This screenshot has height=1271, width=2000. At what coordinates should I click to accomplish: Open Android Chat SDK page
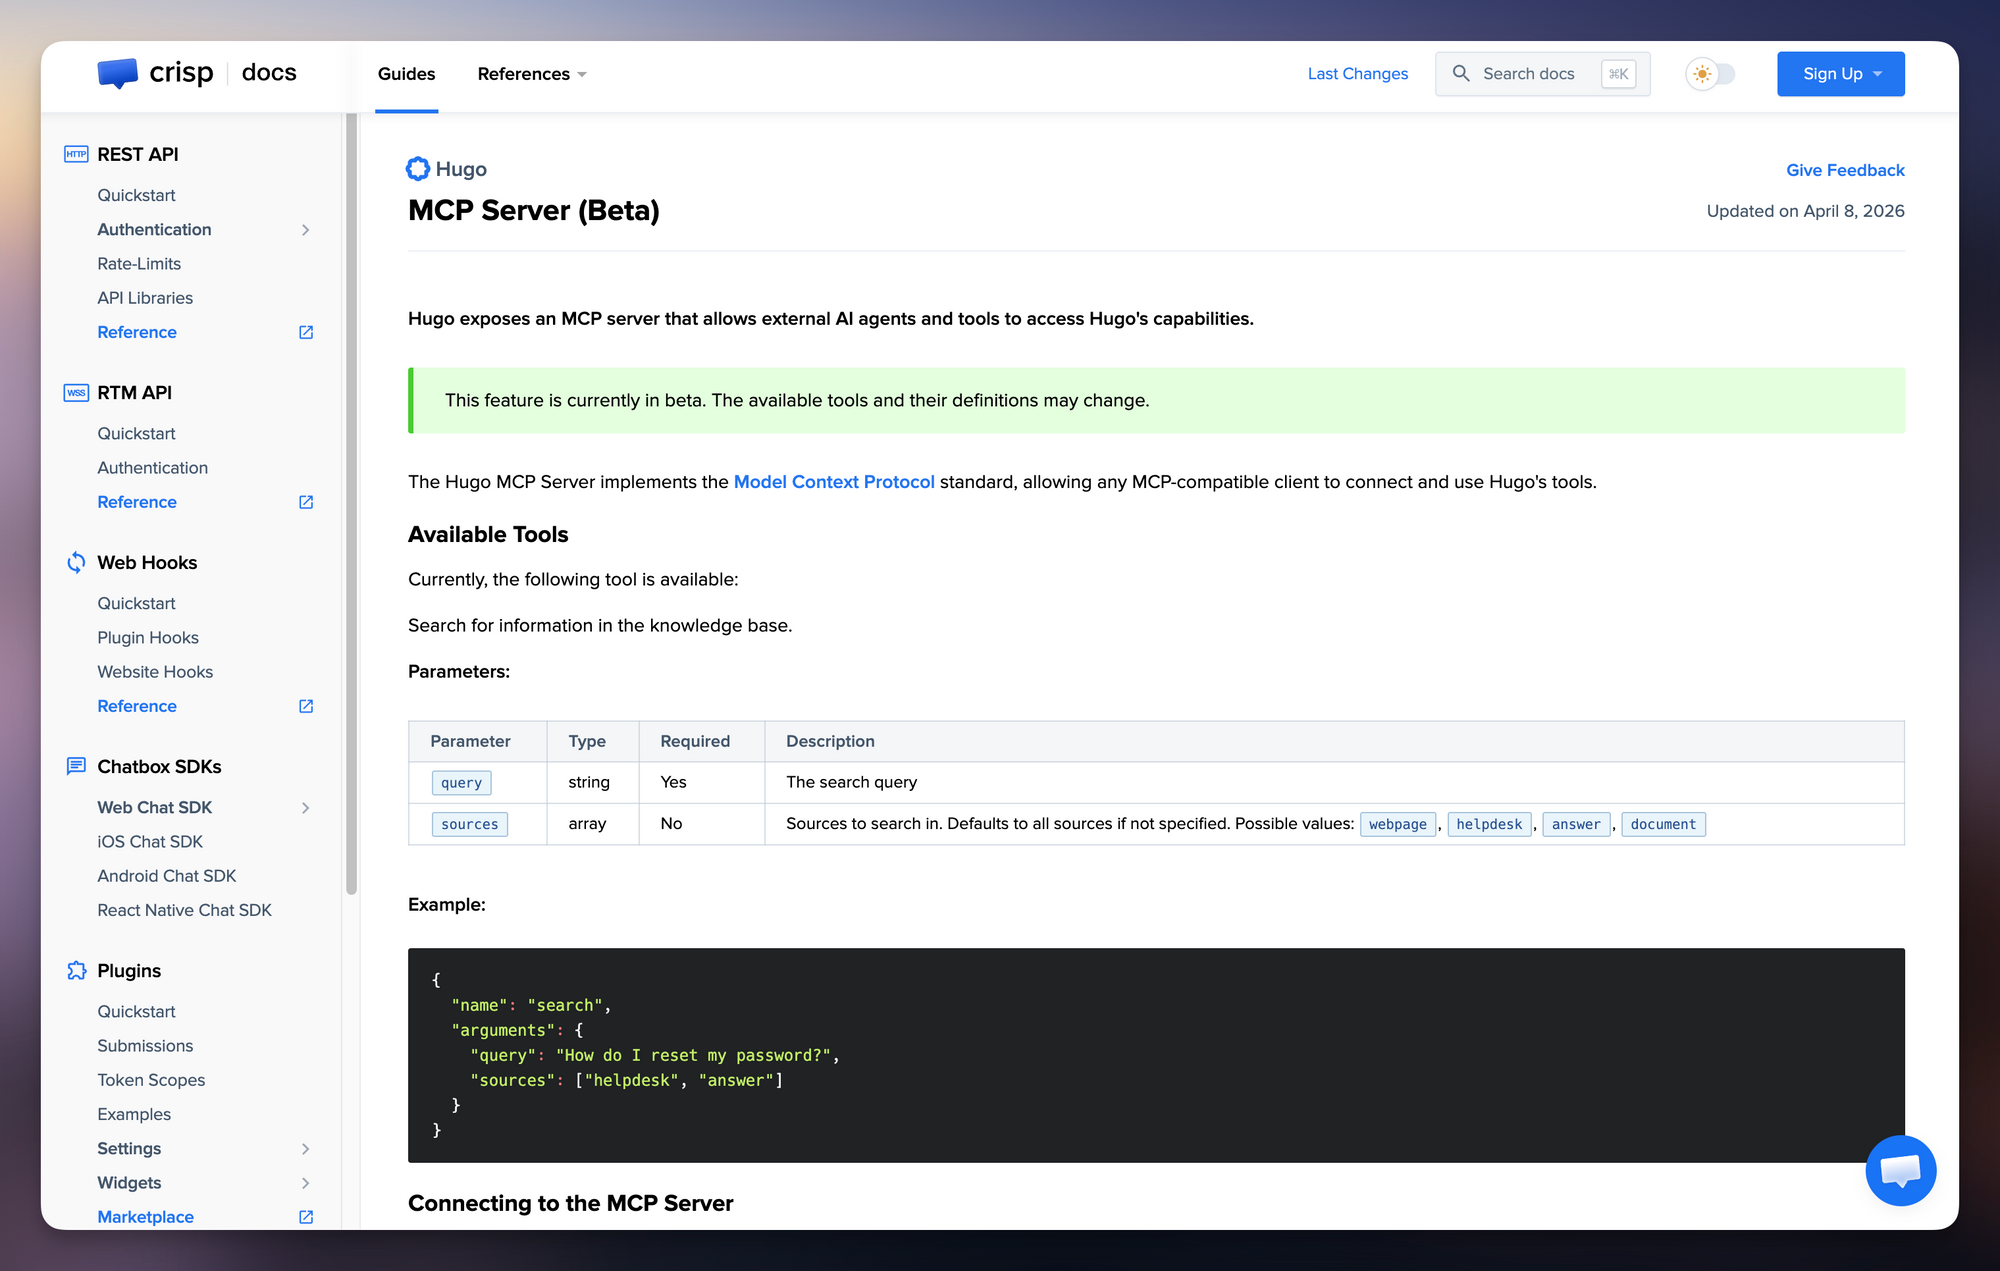tap(167, 876)
